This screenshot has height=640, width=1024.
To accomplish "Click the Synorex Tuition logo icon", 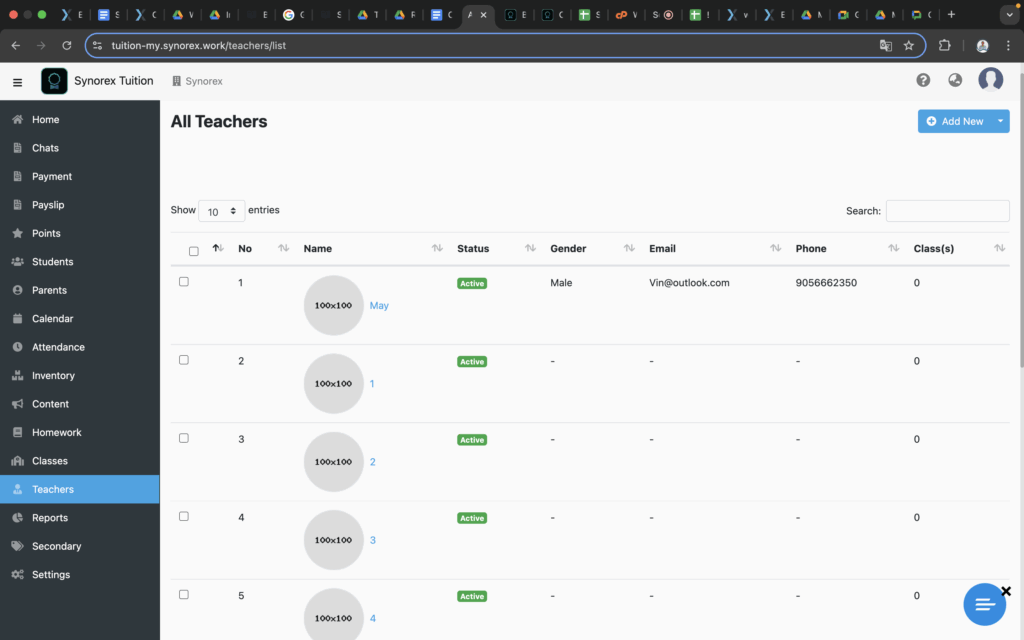I will click(54, 81).
